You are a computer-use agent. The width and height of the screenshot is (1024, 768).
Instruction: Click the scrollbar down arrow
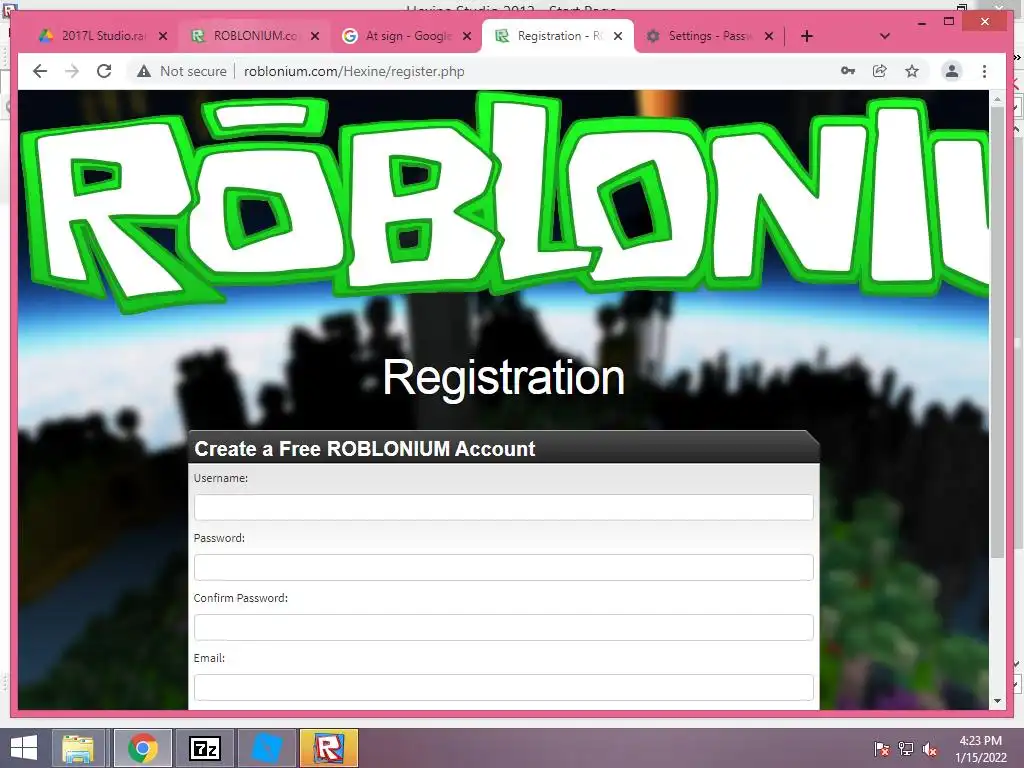[x=997, y=701]
